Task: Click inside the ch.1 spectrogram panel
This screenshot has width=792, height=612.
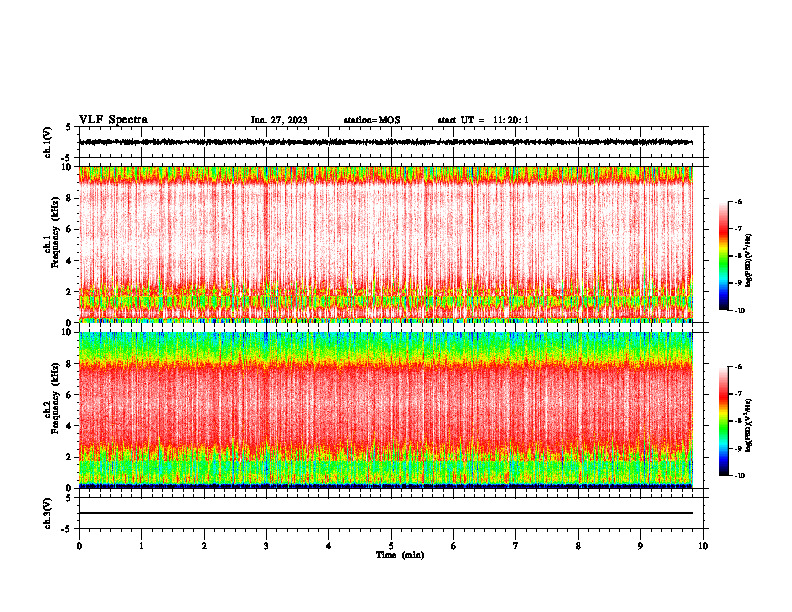Action: [386, 244]
